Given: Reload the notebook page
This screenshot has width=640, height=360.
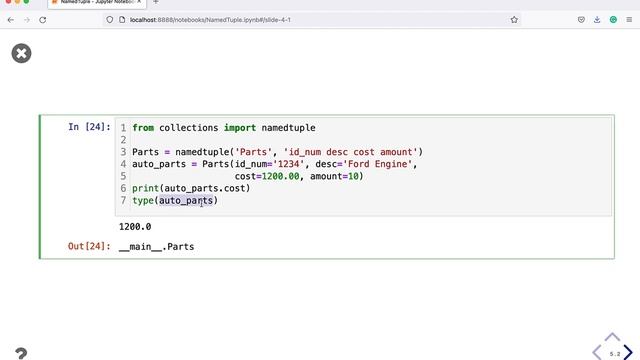Looking at the screenshot, I should pos(42,20).
